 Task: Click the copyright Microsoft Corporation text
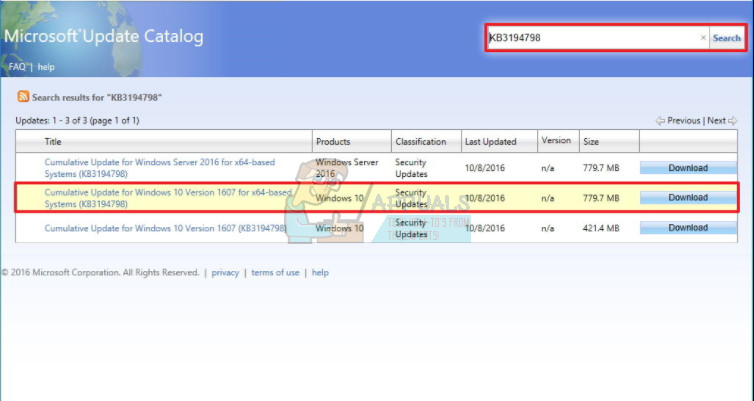click(x=100, y=273)
